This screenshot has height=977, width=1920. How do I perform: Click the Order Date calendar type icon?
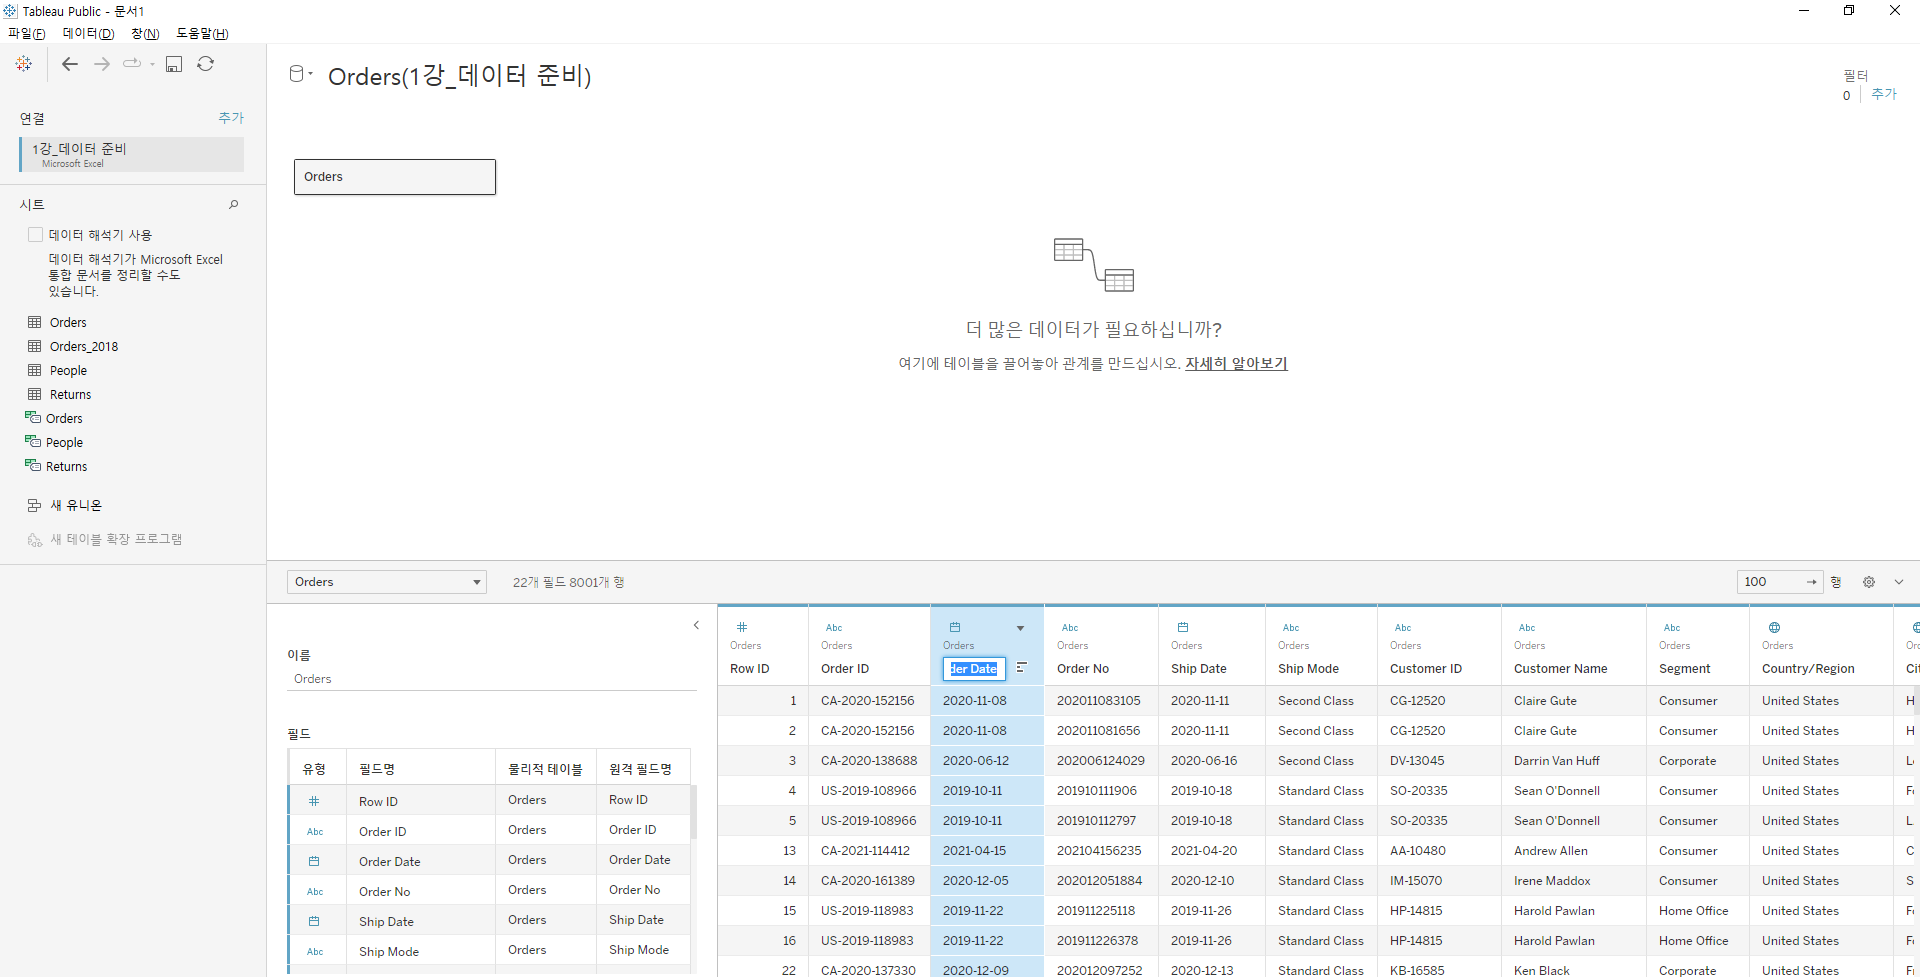click(955, 628)
